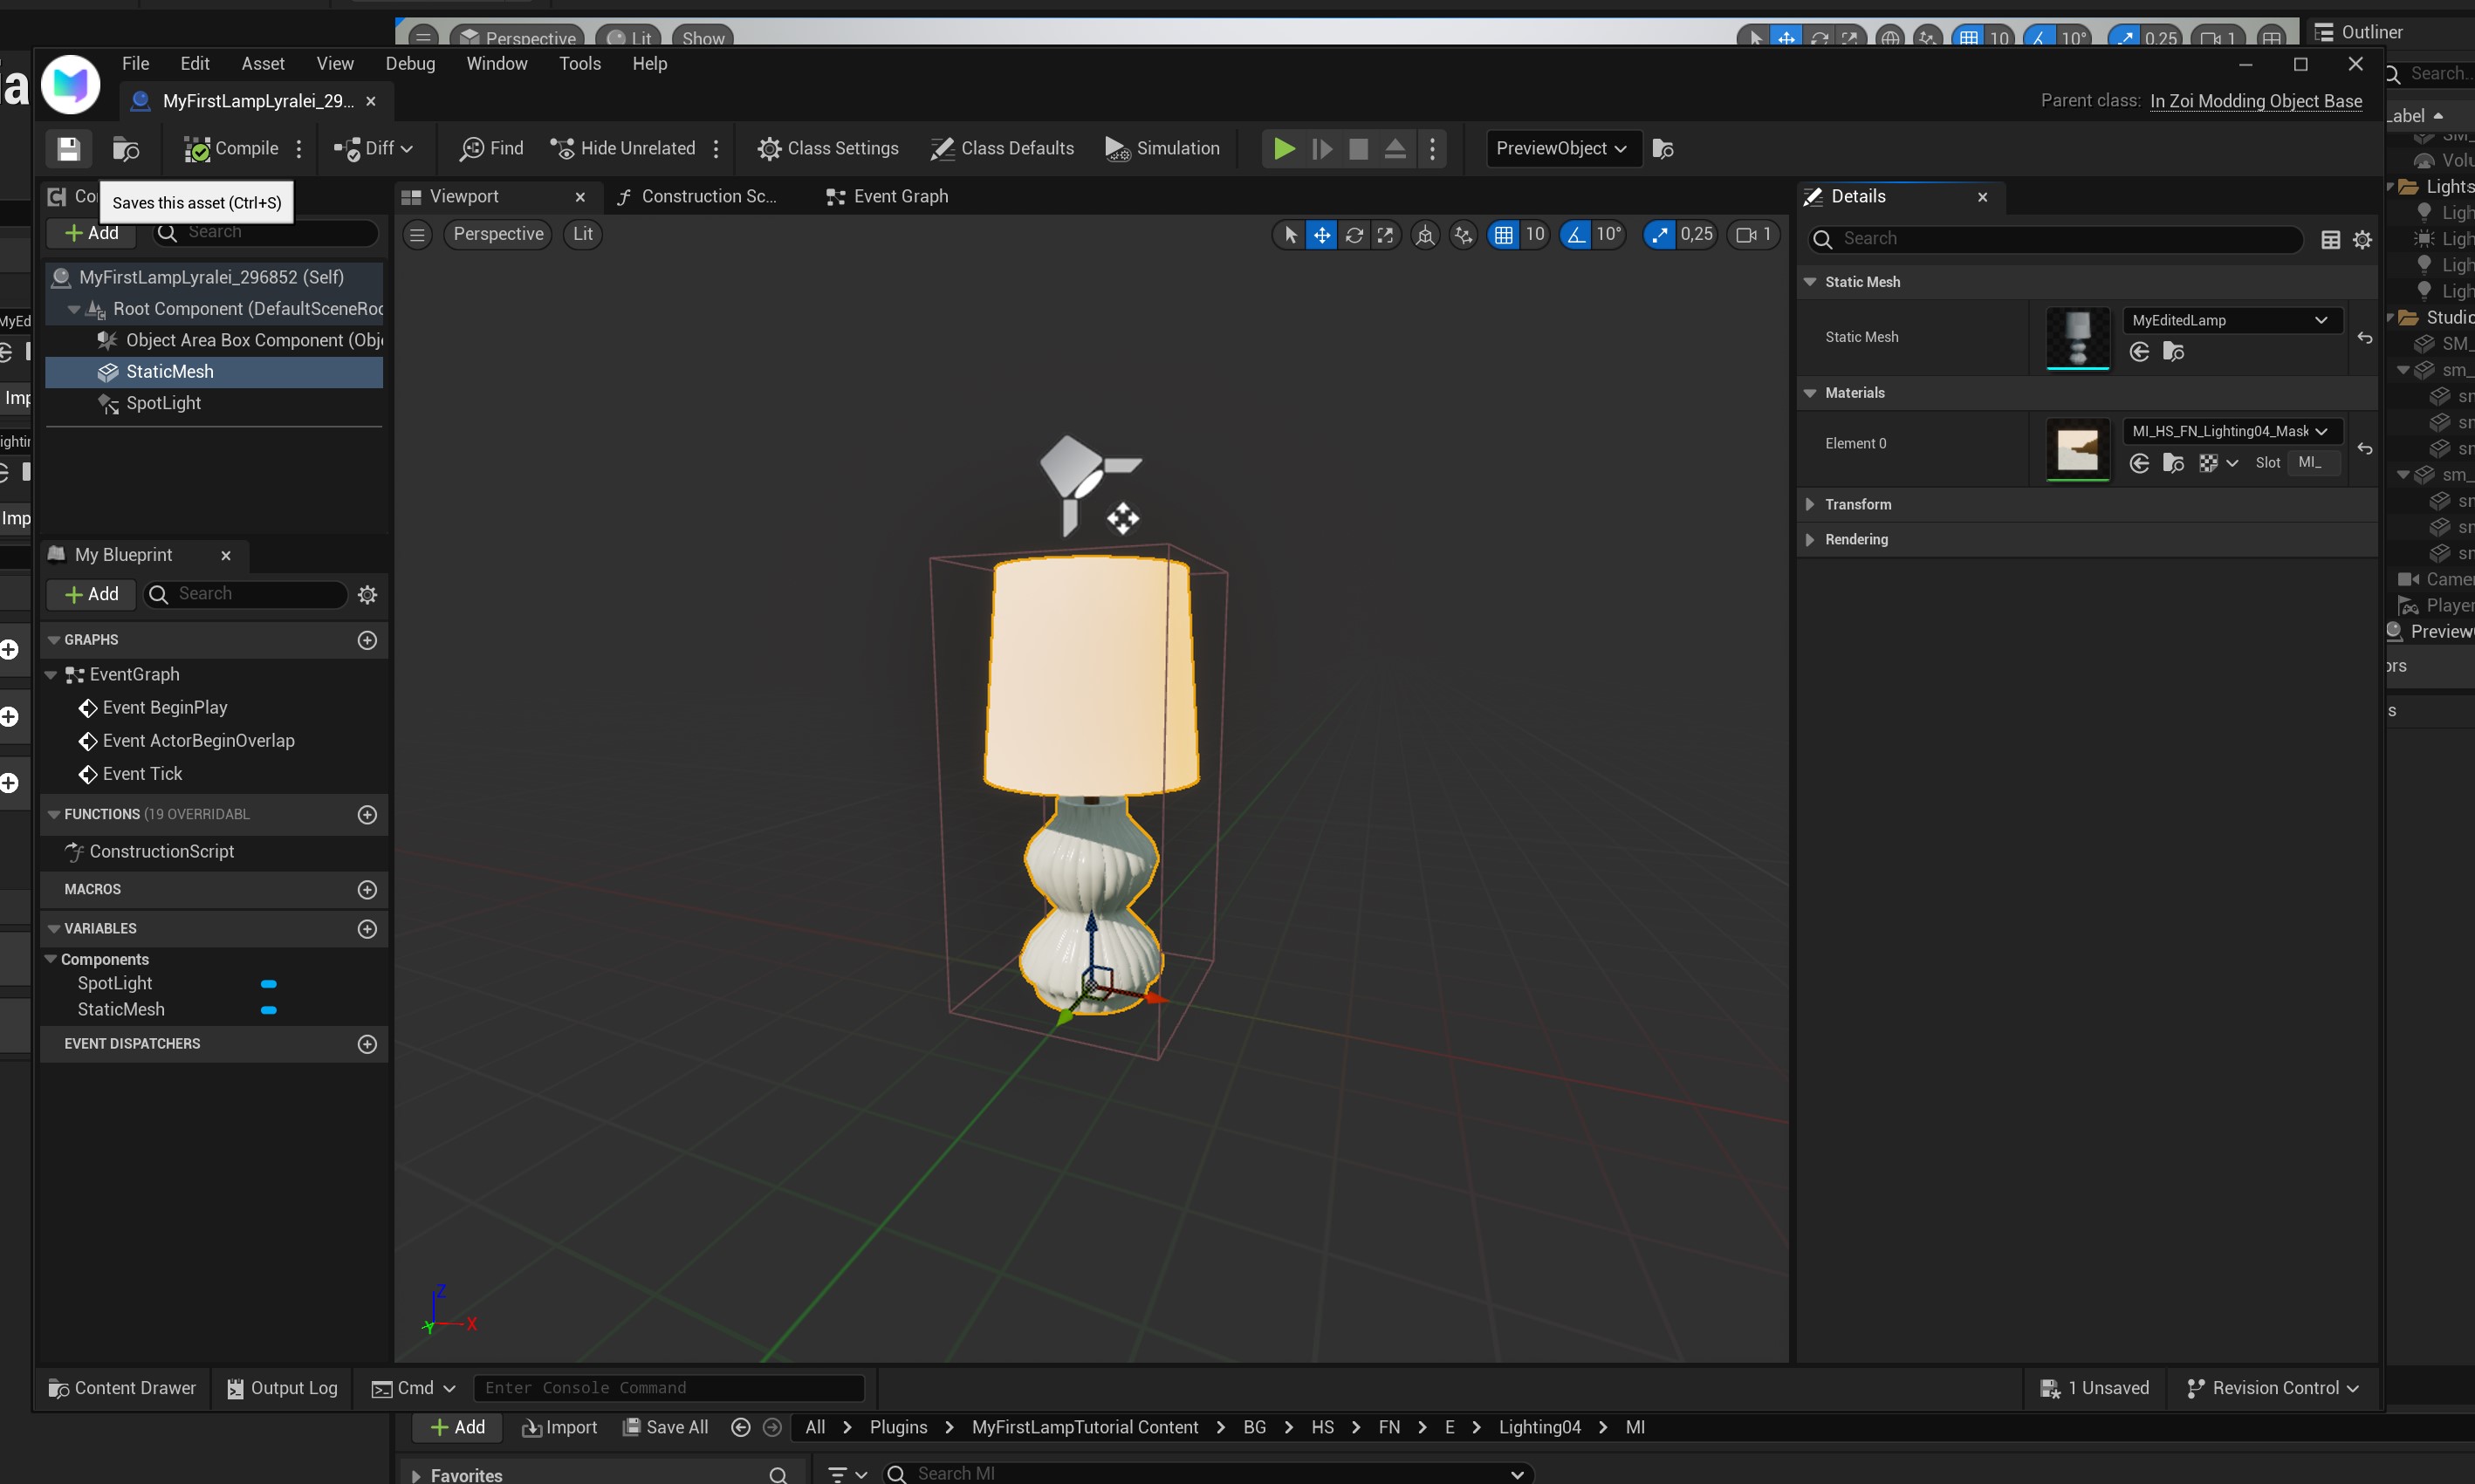Image resolution: width=2475 pixels, height=1484 pixels.
Task: Open the Tools menu
Action: pyautogui.click(x=580, y=64)
